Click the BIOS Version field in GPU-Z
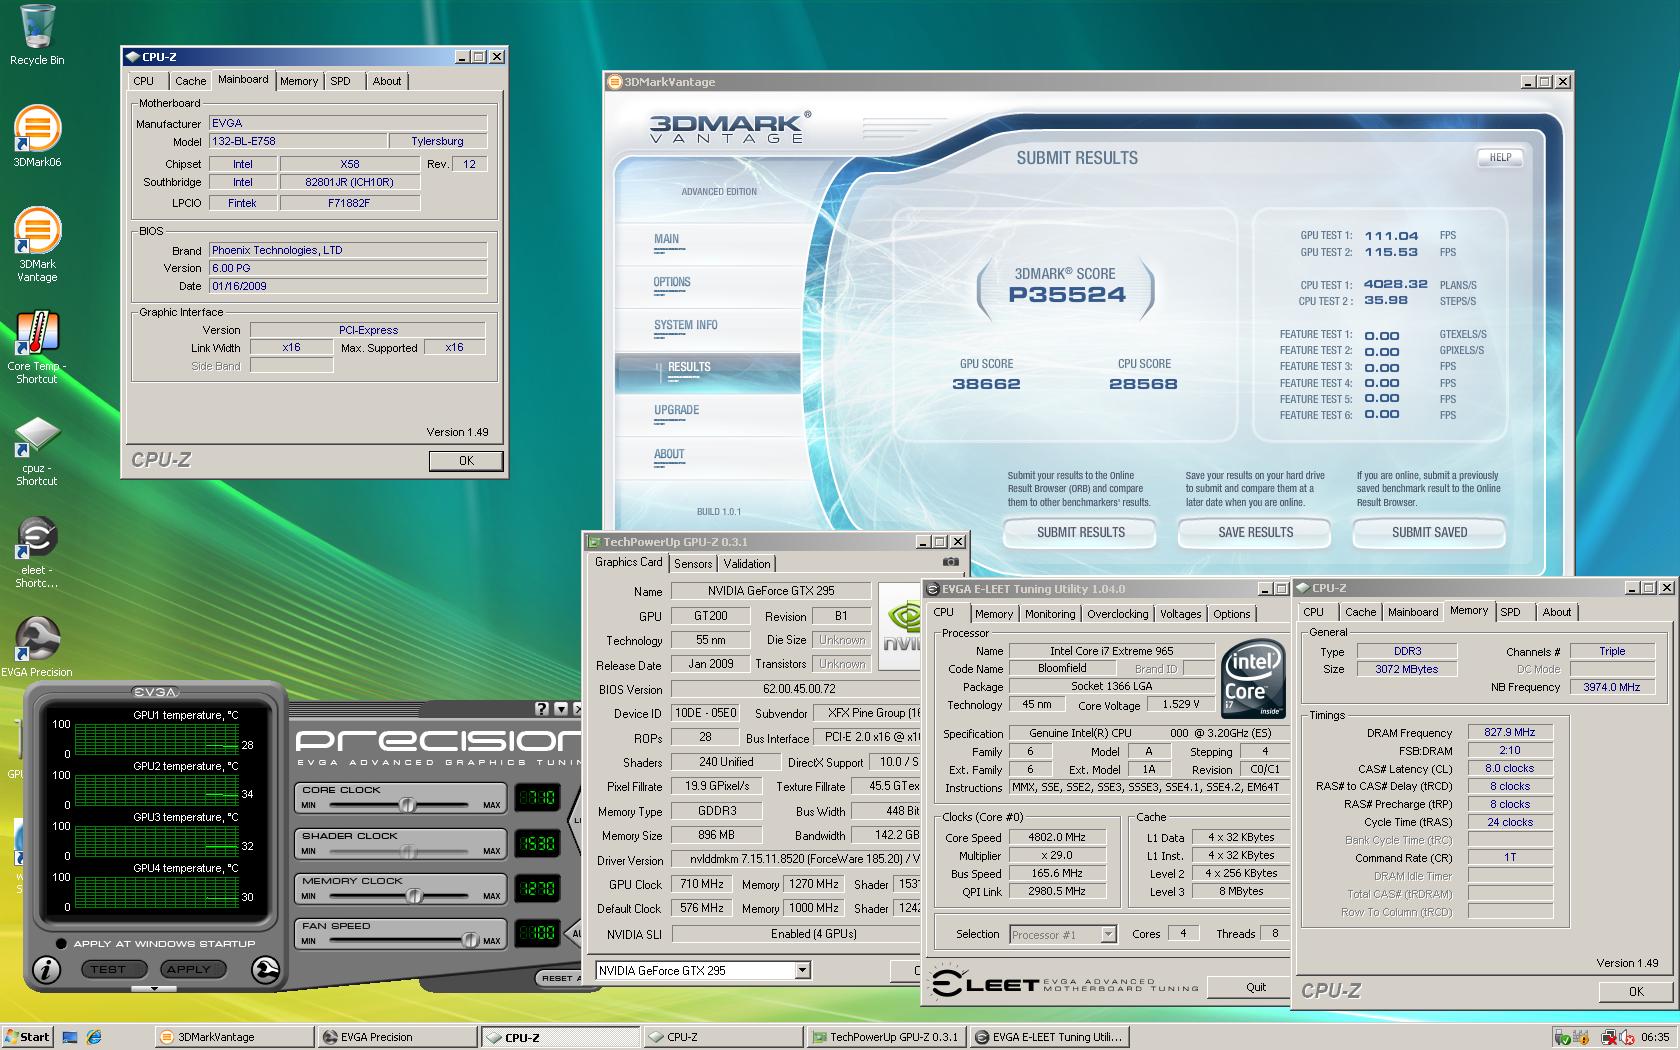 coord(797,689)
